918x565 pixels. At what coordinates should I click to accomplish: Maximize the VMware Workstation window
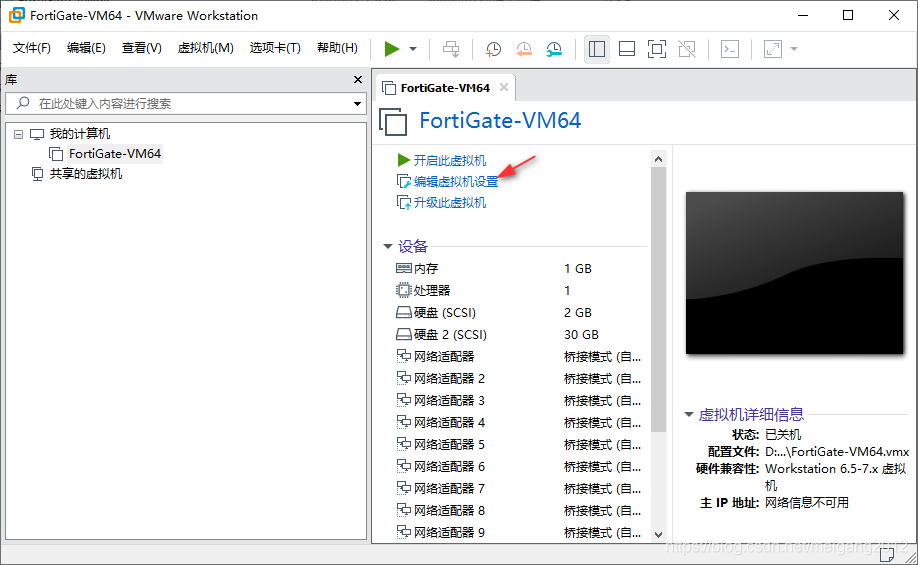(848, 15)
